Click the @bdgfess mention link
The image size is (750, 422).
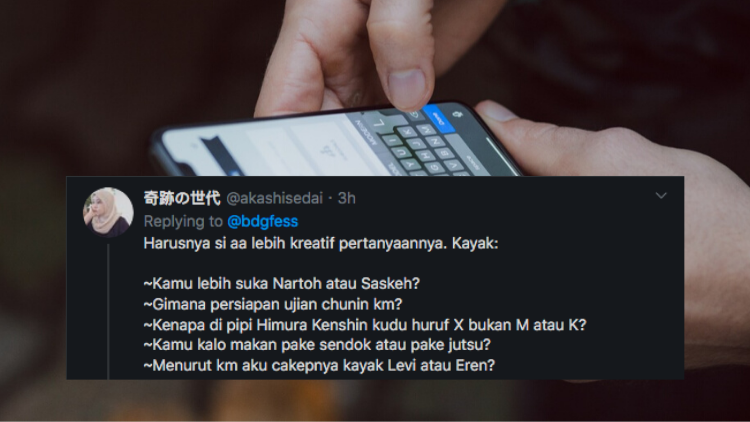tap(263, 221)
